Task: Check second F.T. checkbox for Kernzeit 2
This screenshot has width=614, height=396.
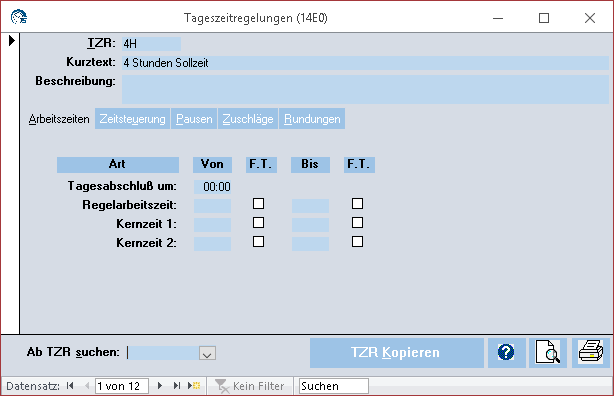Action: [x=357, y=241]
